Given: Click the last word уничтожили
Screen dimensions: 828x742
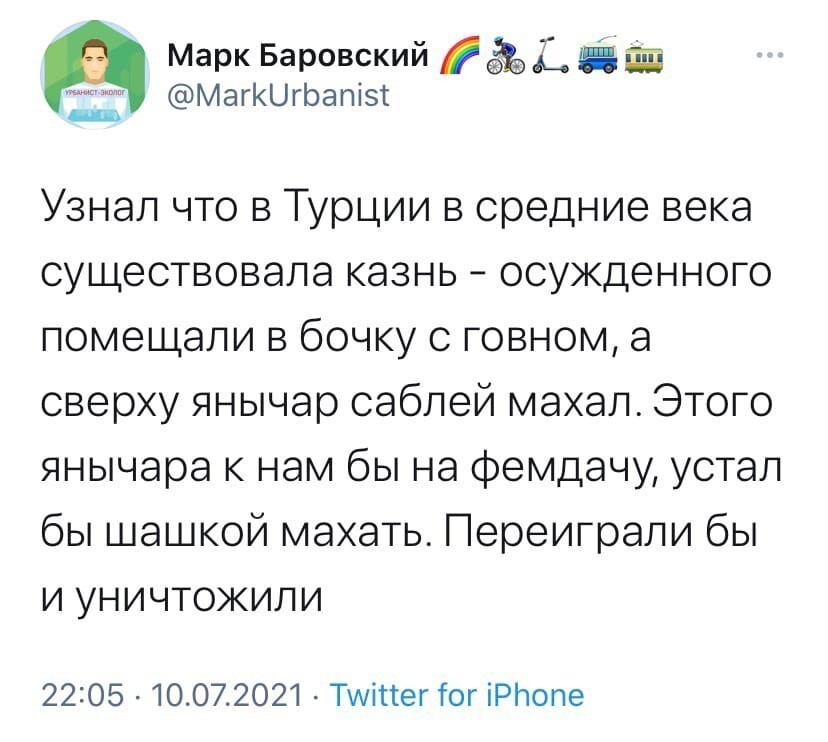Looking at the screenshot, I should click(200, 600).
